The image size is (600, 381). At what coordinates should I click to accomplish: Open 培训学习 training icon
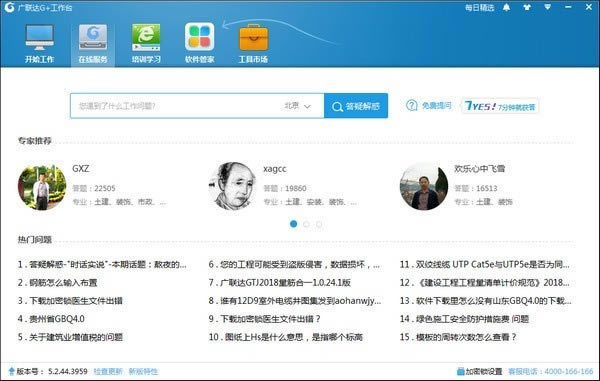tap(146, 37)
